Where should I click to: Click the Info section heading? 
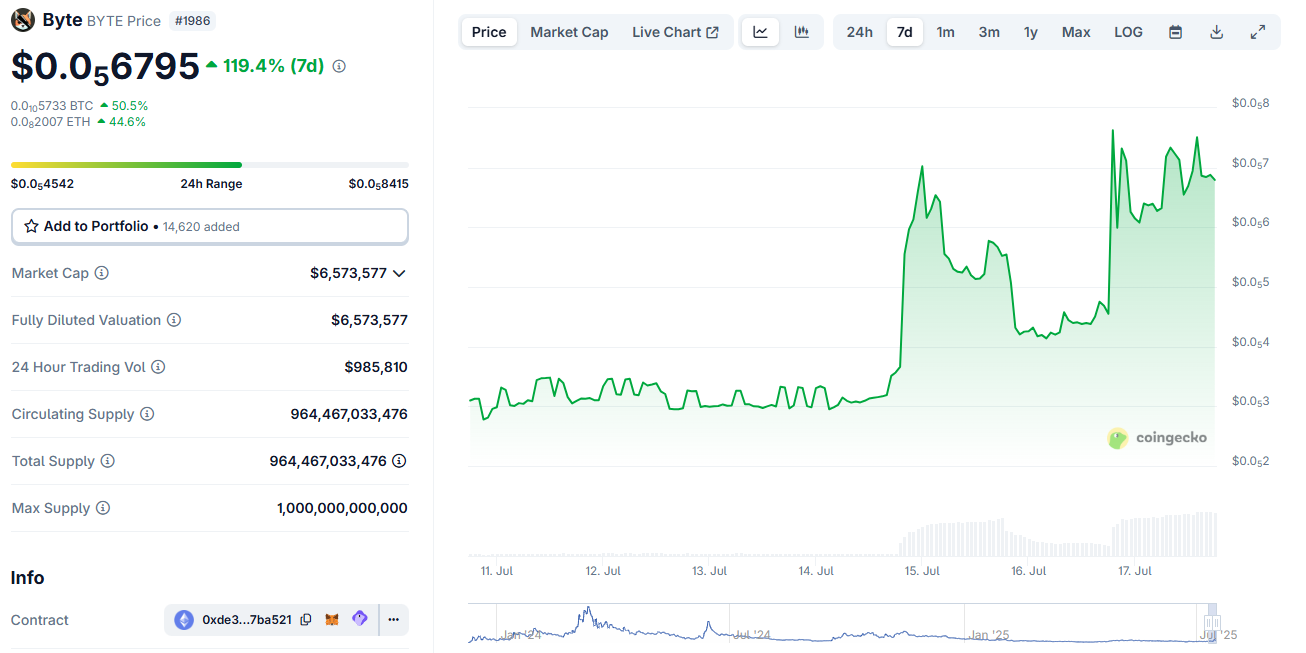(x=27, y=578)
